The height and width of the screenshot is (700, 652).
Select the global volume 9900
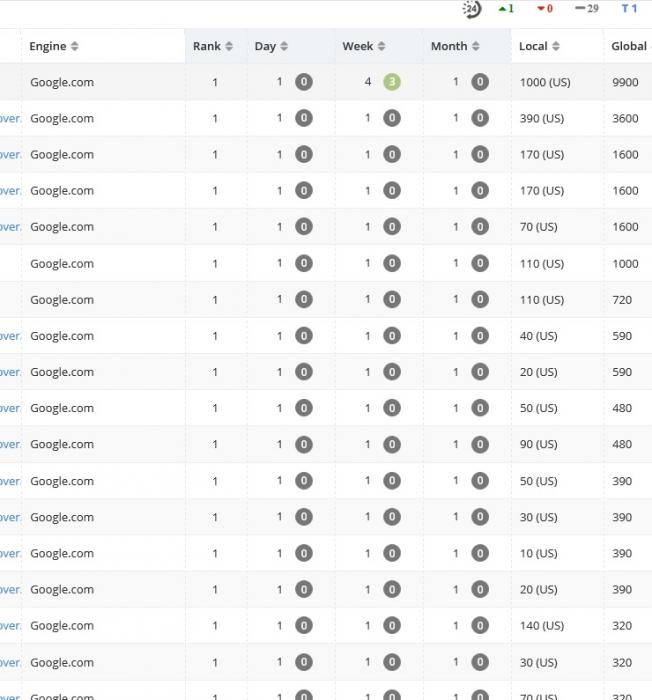pos(625,82)
